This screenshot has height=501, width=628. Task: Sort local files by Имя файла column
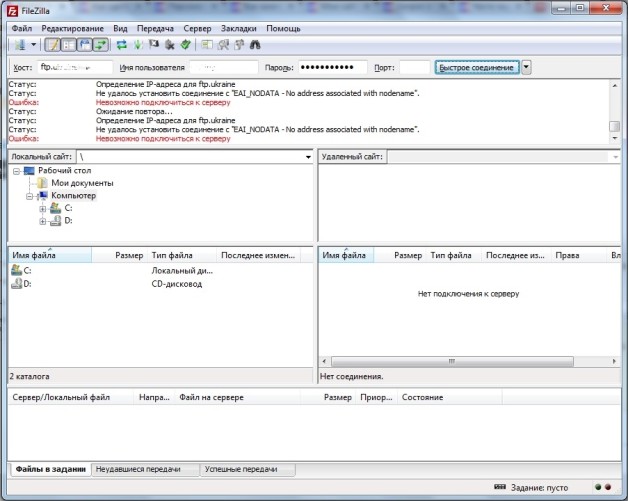click(x=49, y=256)
